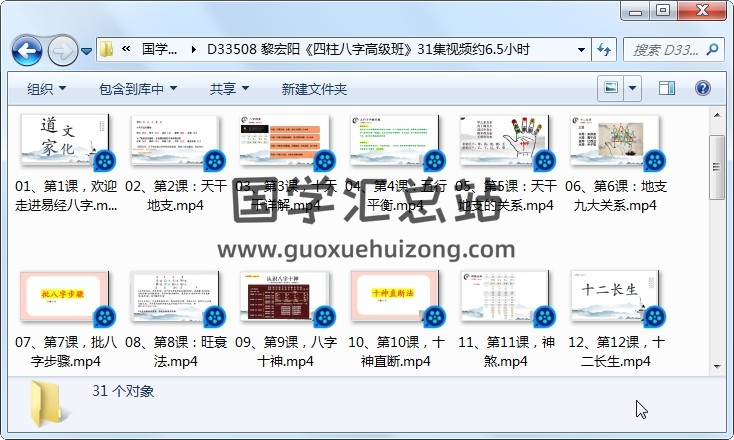Click the change view icon button
Viewport: 734px width, 440px height.
[610, 88]
